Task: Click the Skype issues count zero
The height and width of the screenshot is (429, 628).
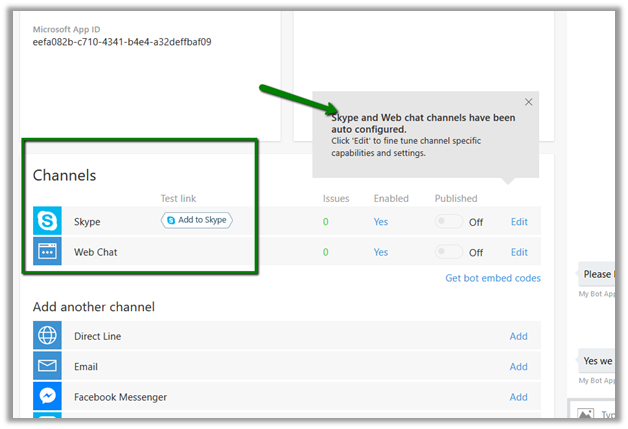Action: click(x=325, y=222)
